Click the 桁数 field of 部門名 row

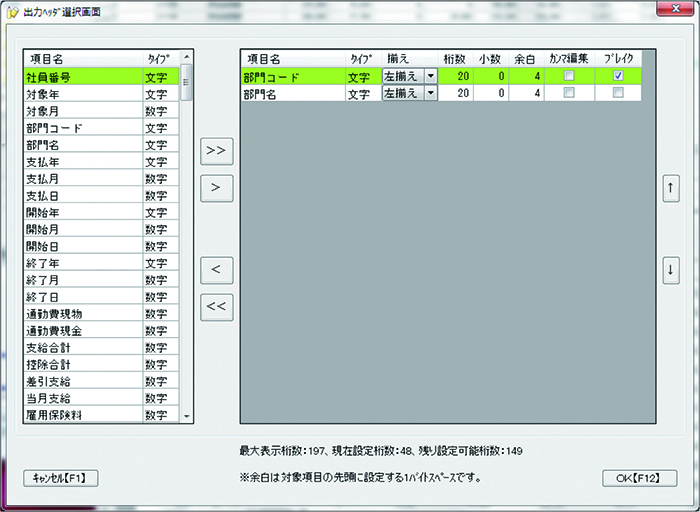tap(456, 93)
